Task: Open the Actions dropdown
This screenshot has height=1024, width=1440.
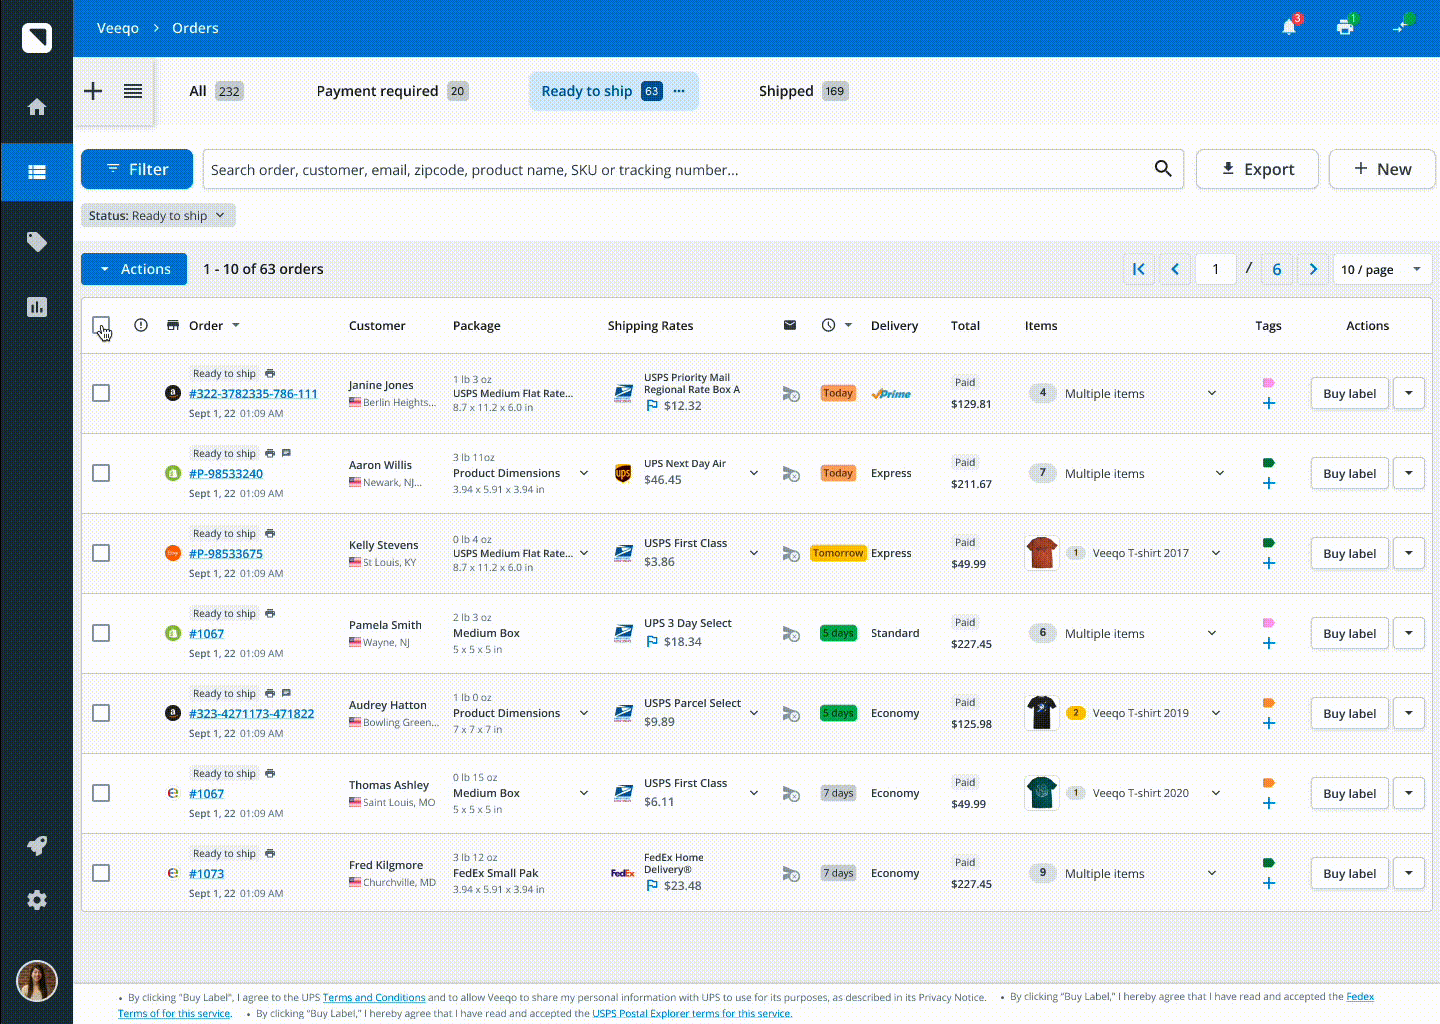Action: 134,269
